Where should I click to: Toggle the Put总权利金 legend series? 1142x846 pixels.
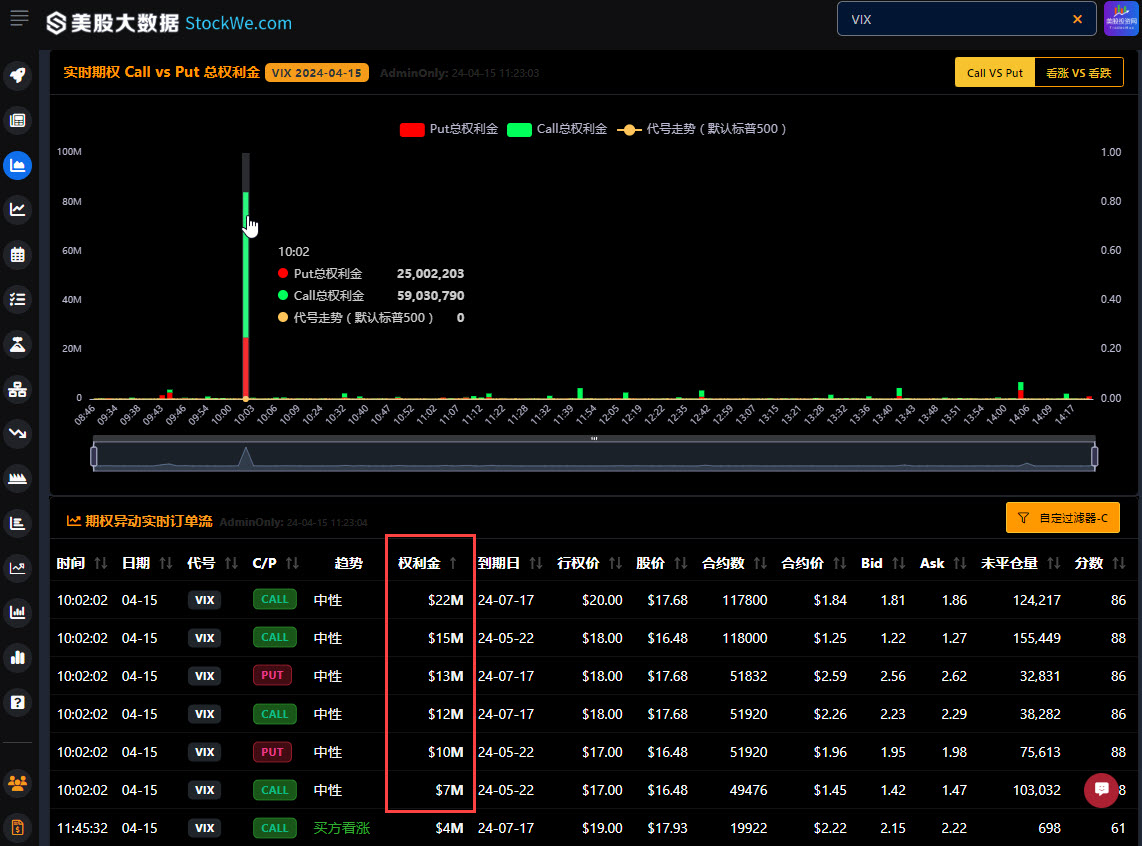click(449, 129)
